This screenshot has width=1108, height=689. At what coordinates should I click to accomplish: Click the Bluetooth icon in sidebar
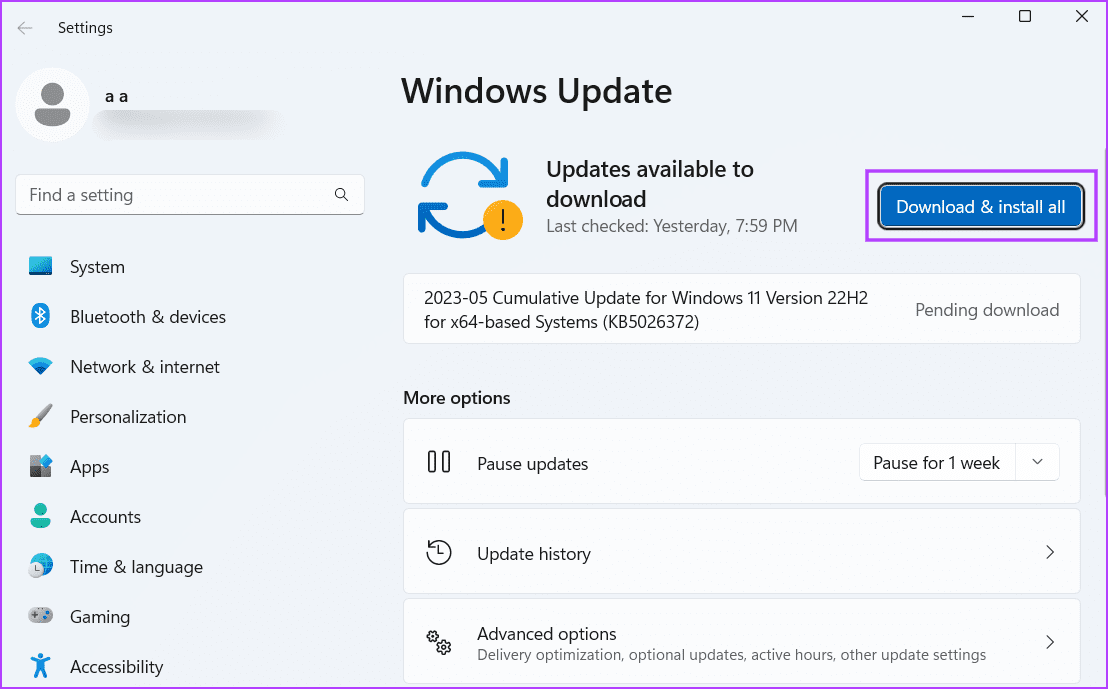click(40, 316)
